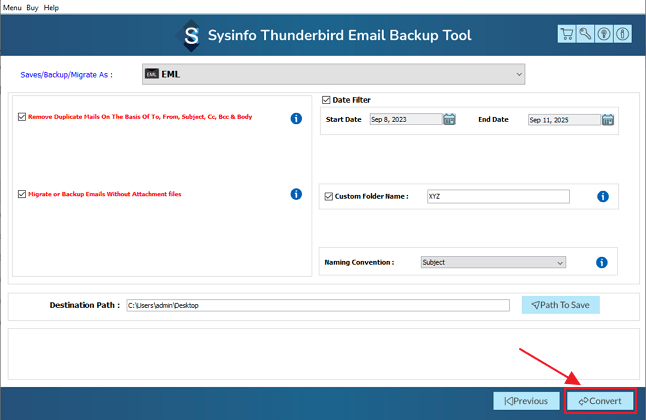Open the help question mark icon

[x=604, y=34]
